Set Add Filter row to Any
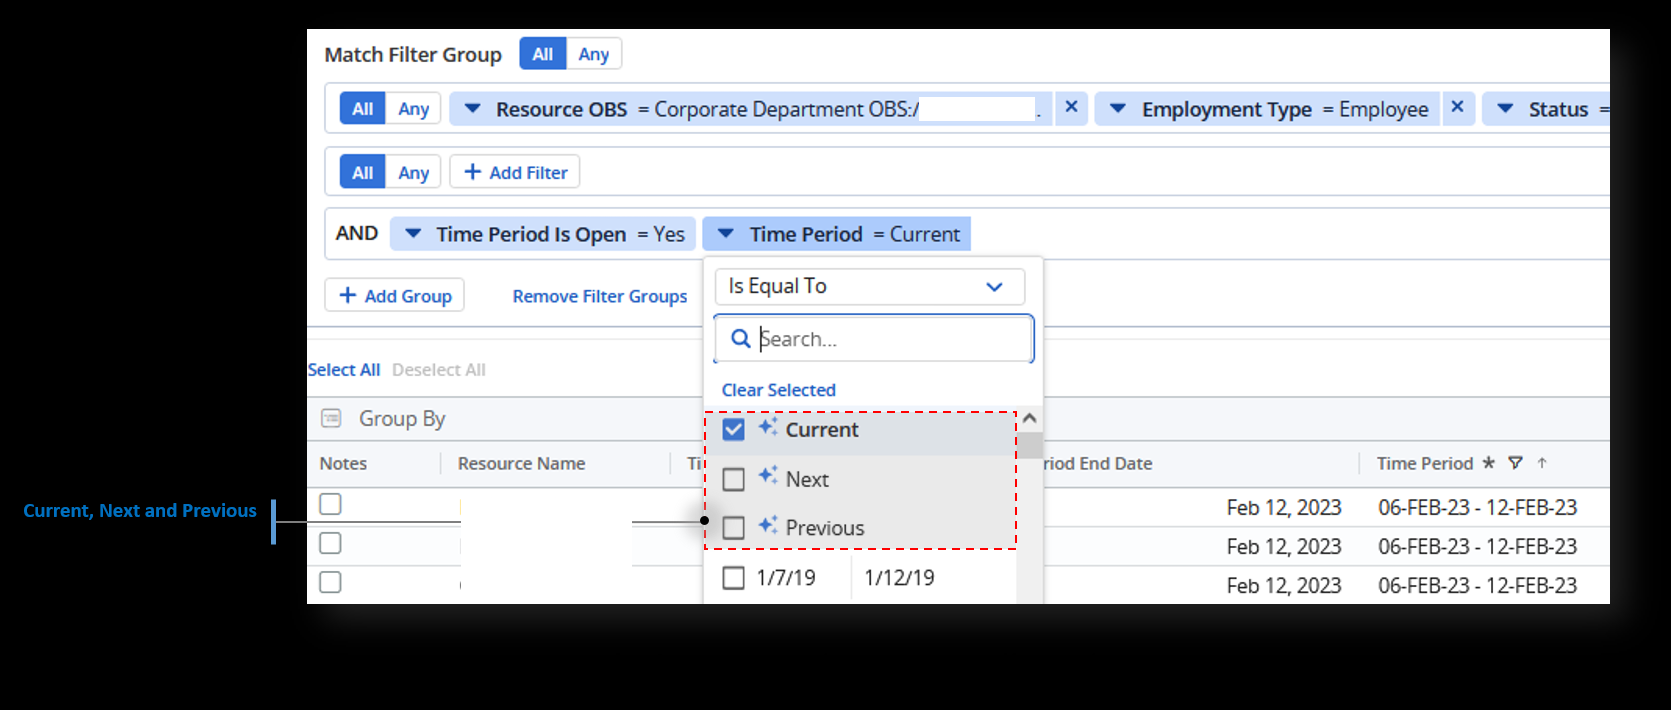The width and height of the screenshot is (1671, 710). click(x=413, y=172)
